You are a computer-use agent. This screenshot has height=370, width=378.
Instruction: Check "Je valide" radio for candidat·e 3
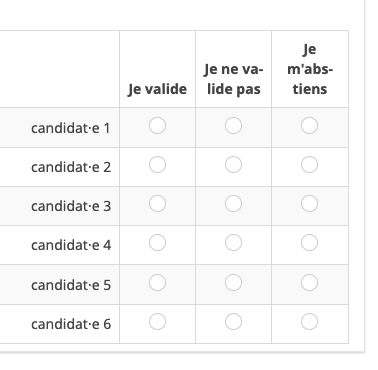pos(157,204)
